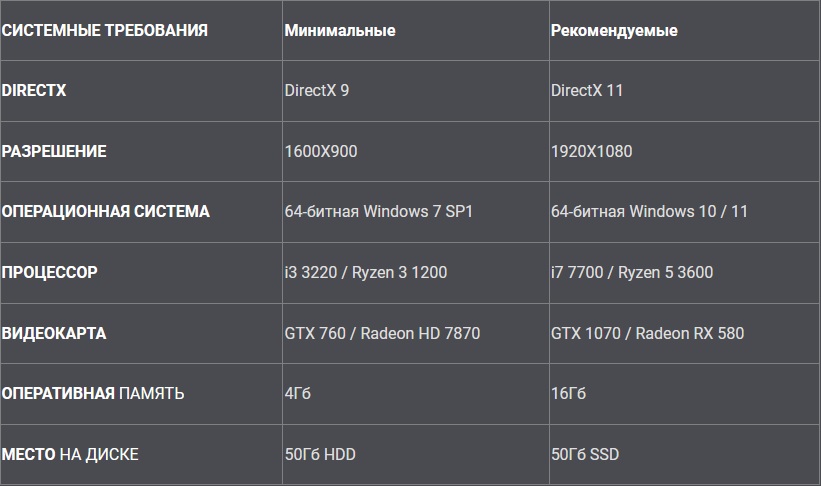Select the ПРОЦЕССОР row label

point(50,272)
